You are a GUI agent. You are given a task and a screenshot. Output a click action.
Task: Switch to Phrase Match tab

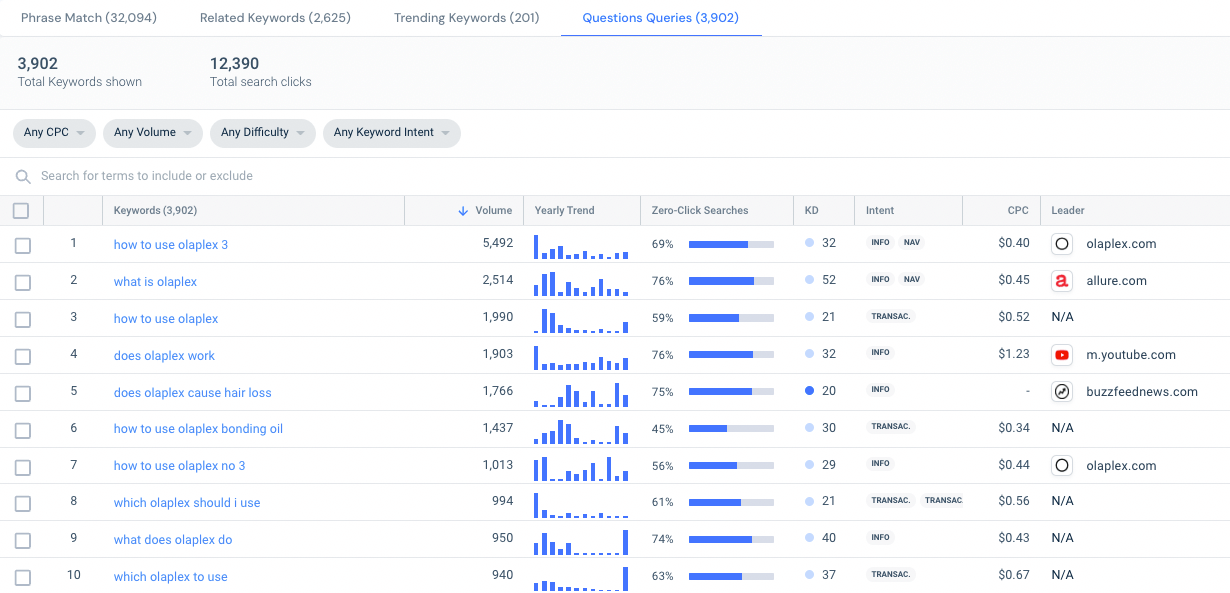(89, 18)
